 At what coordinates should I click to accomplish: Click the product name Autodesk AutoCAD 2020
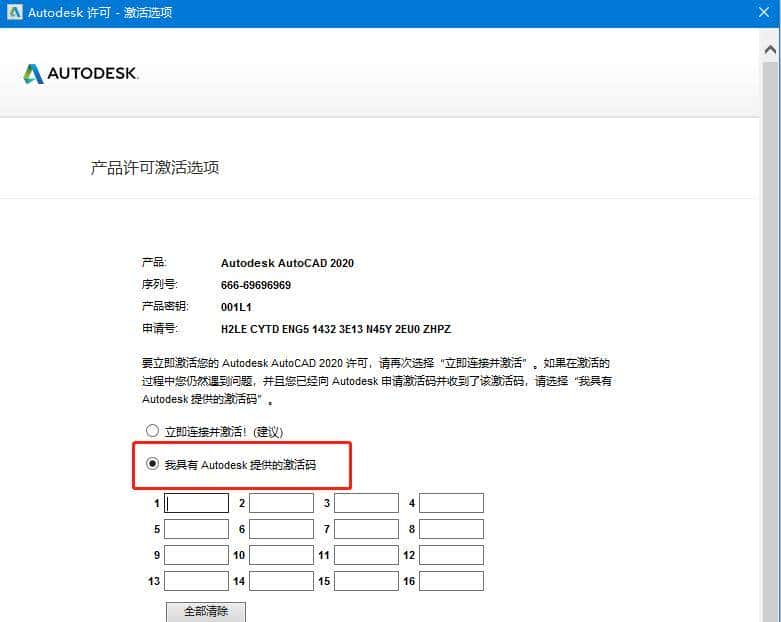[287, 263]
